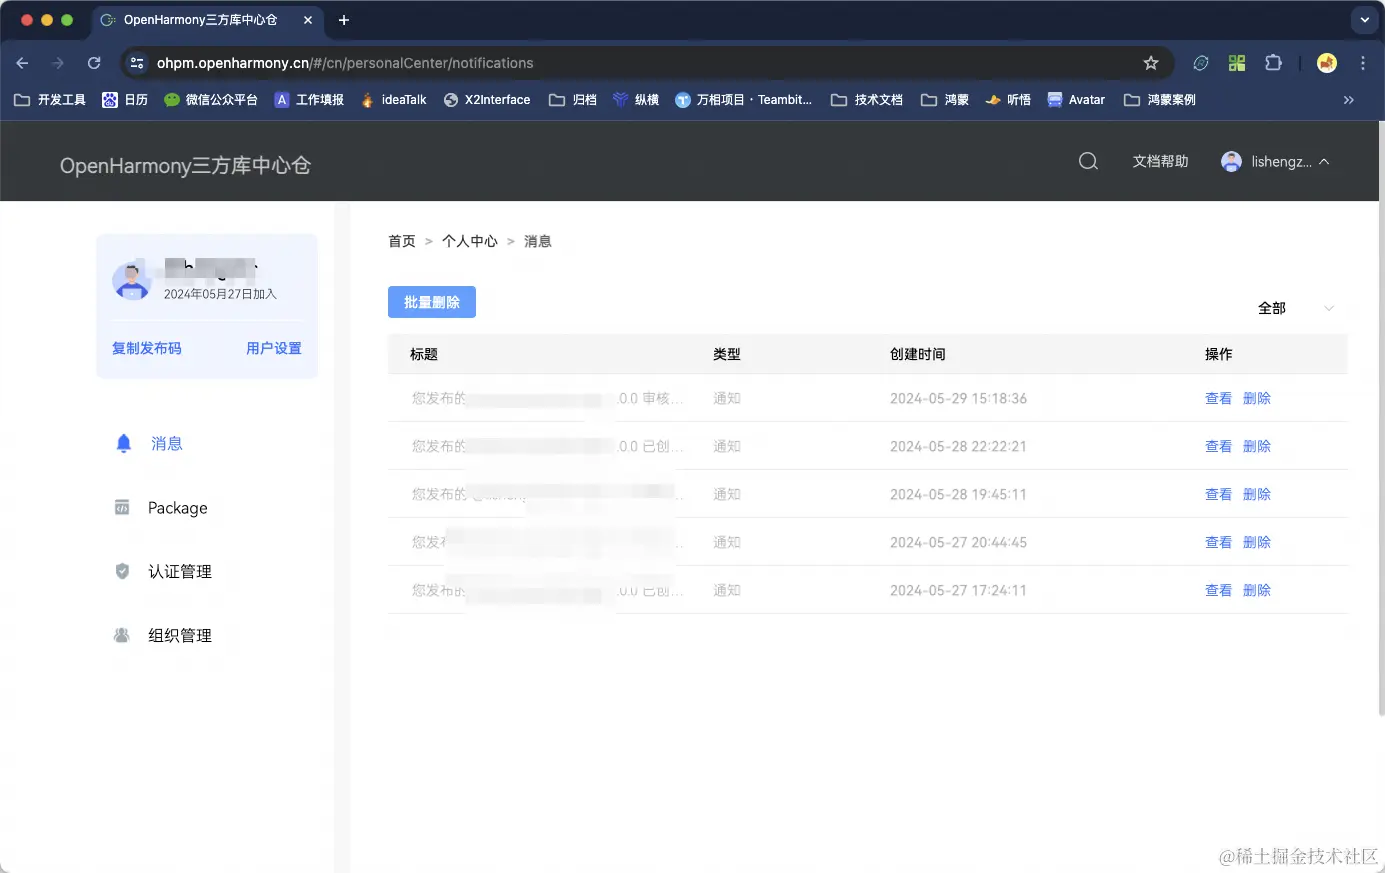Expand the 全部 filter dropdown
The image size is (1385, 873).
click(x=1296, y=308)
